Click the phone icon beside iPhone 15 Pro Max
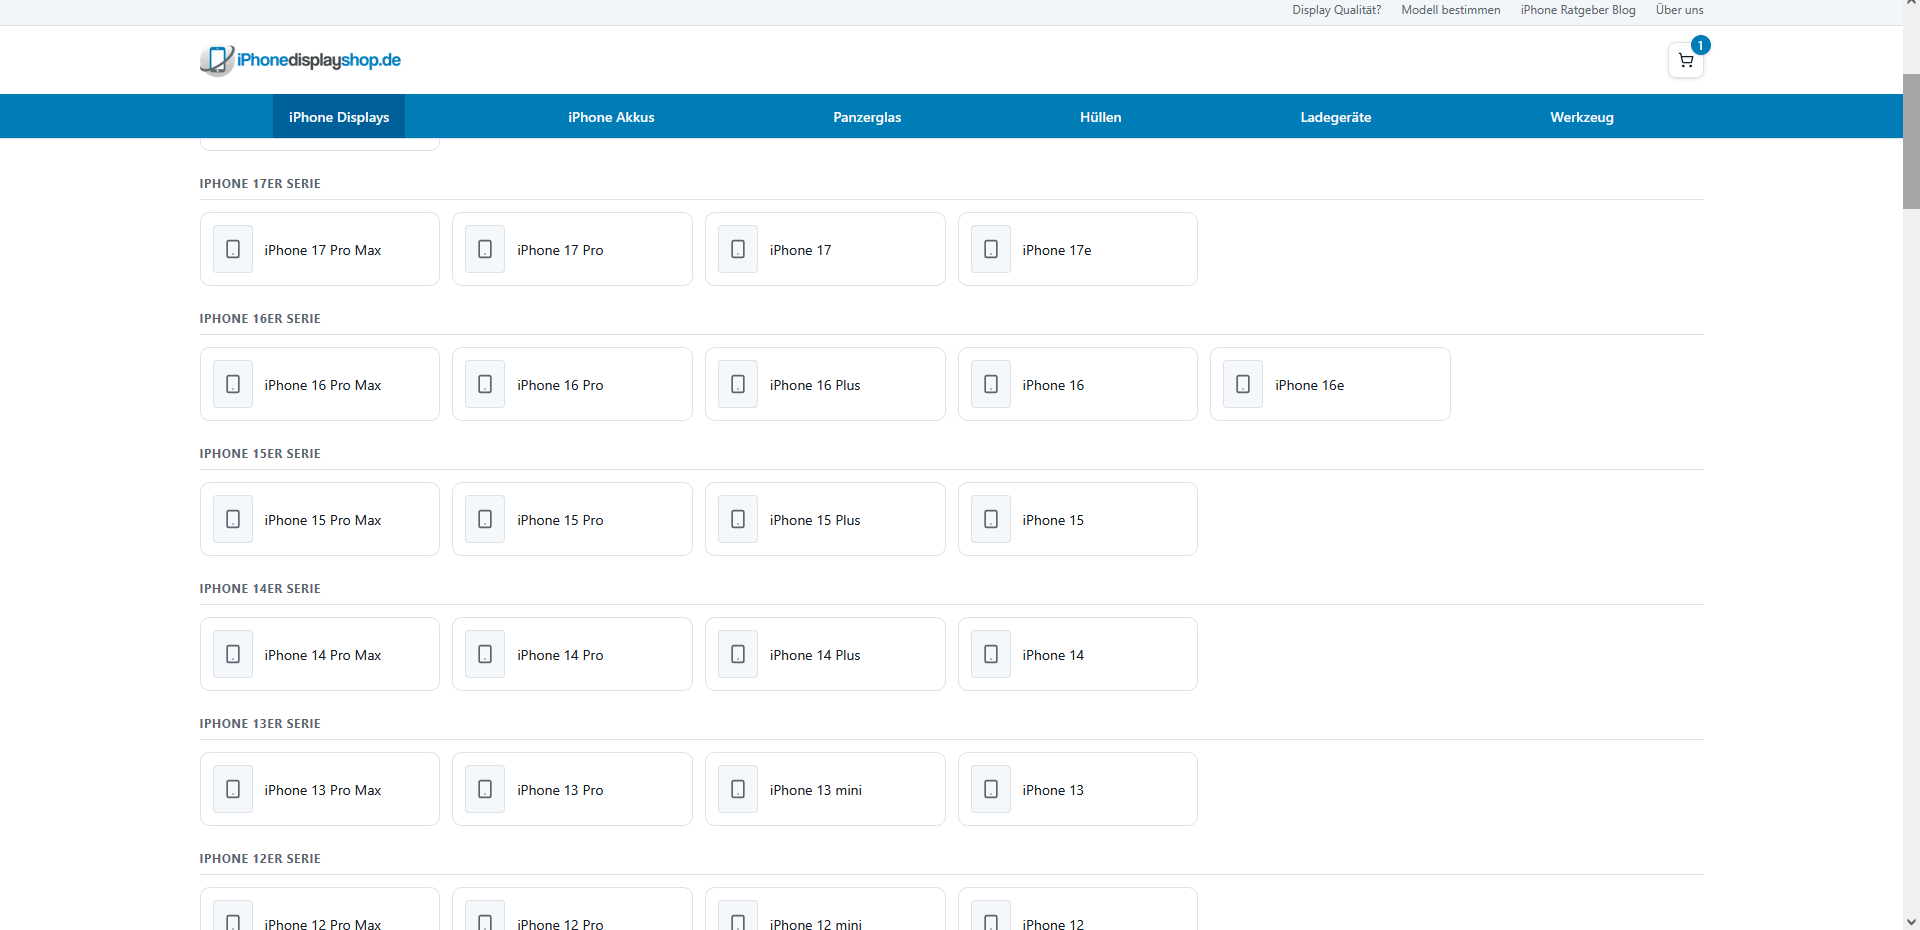Image resolution: width=1920 pixels, height=930 pixels. tap(233, 519)
